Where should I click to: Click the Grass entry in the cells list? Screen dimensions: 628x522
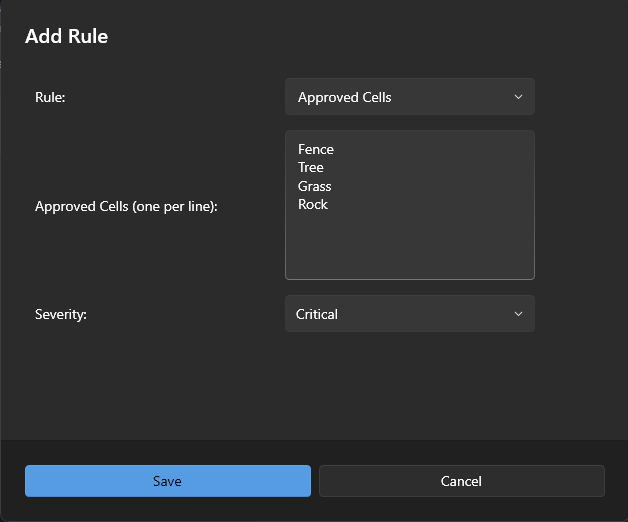click(314, 186)
